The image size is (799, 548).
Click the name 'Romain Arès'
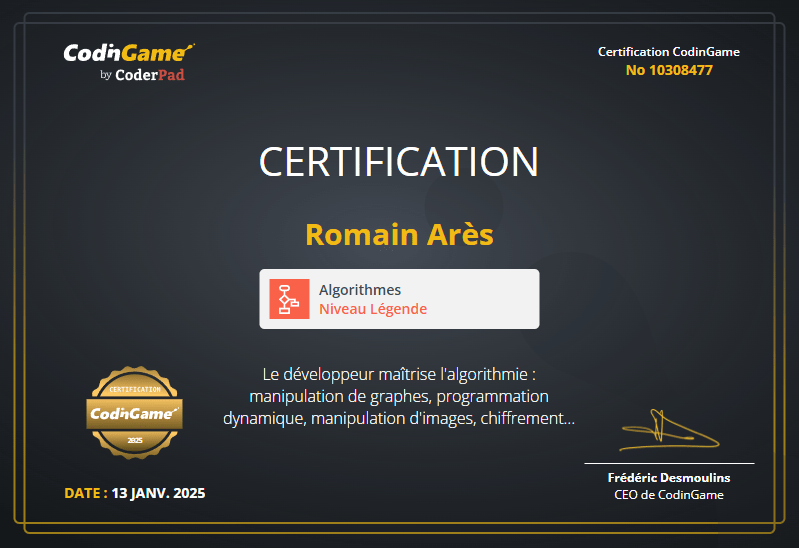tap(399, 234)
